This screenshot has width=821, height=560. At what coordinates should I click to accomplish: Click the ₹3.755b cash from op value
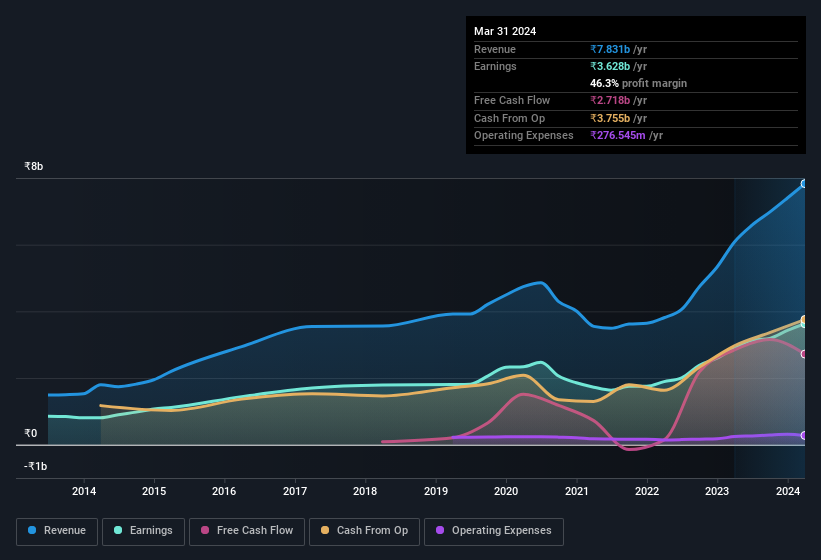point(610,118)
